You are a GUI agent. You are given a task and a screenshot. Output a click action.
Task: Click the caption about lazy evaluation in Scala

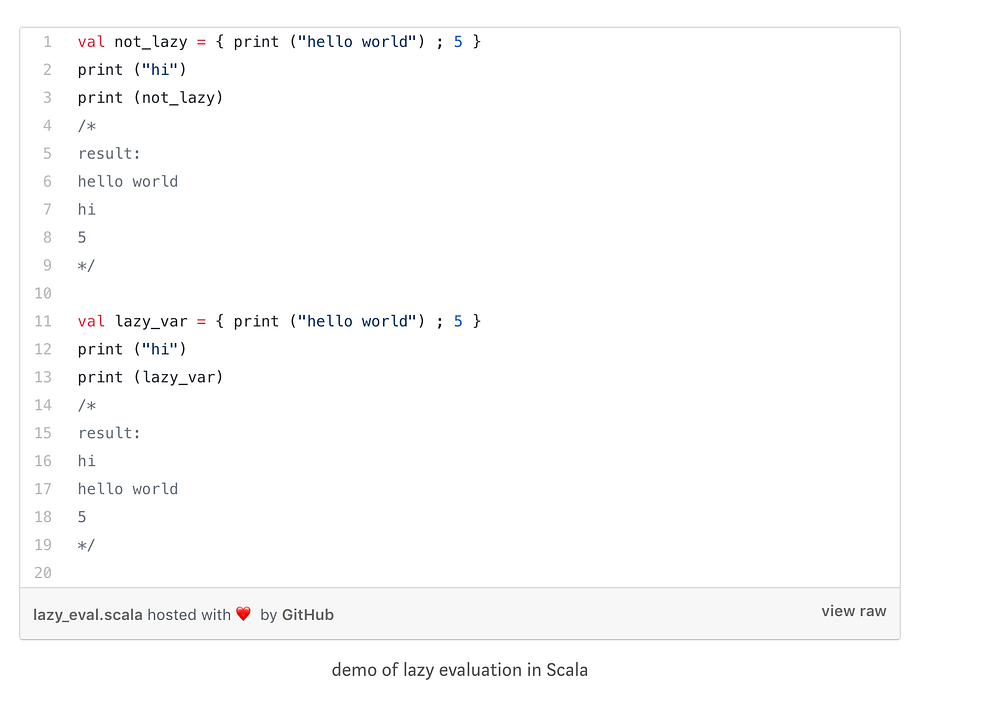(459, 670)
